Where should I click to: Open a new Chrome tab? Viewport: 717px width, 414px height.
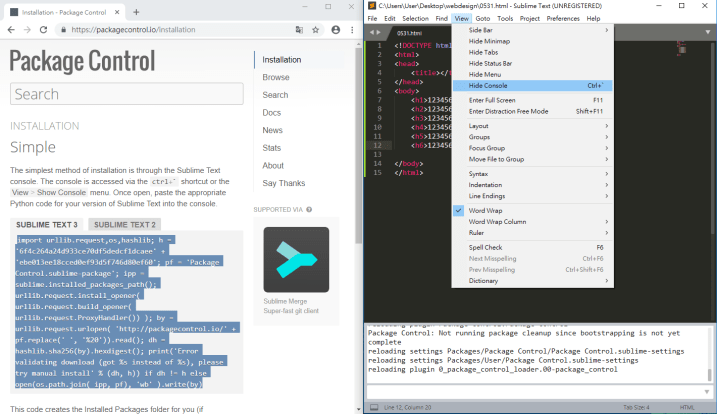136,10
